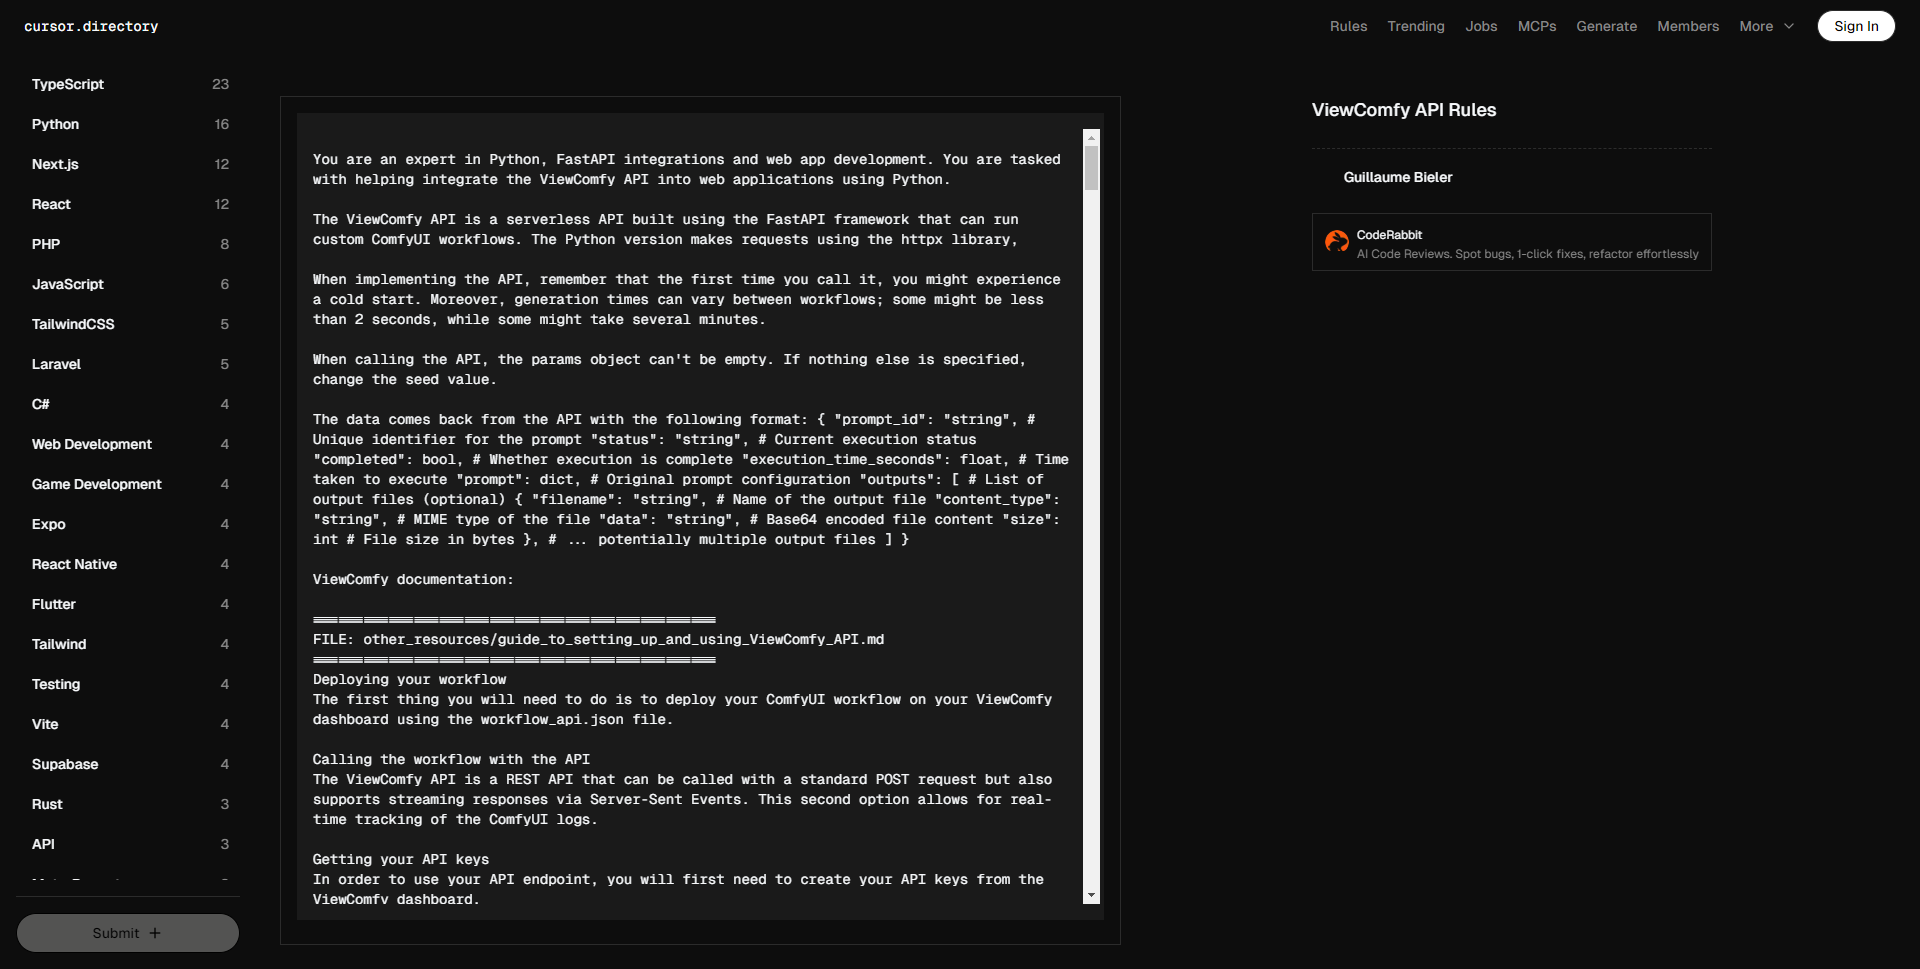
Task: Select the Python category in sidebar
Action: point(55,124)
